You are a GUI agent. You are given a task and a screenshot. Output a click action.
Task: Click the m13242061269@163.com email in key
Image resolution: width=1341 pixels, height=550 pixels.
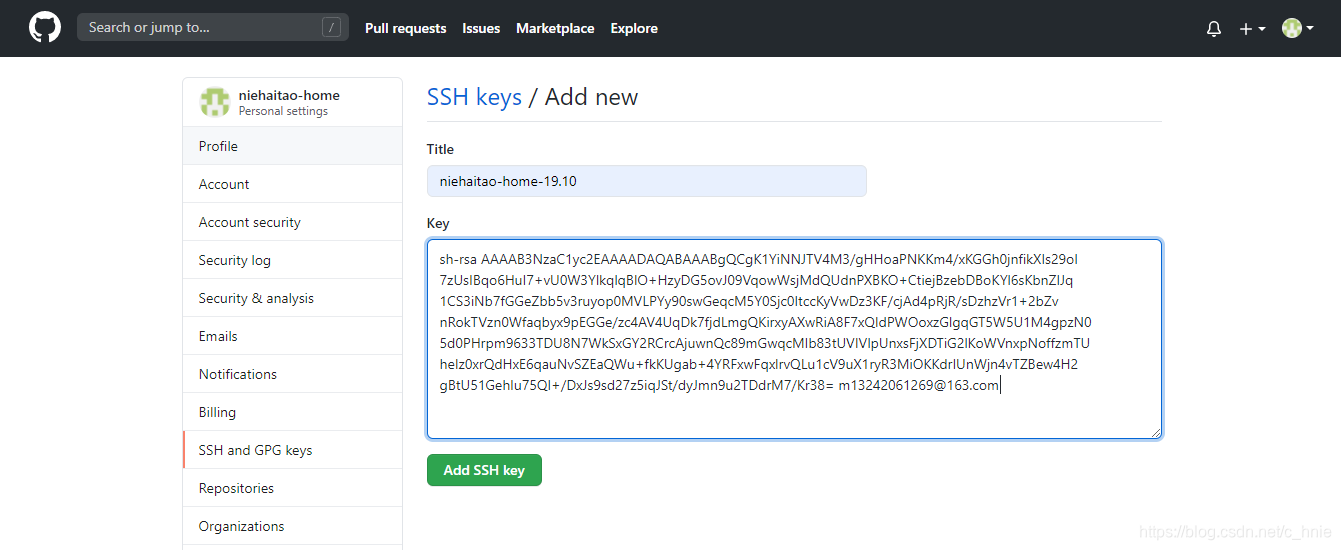click(918, 385)
